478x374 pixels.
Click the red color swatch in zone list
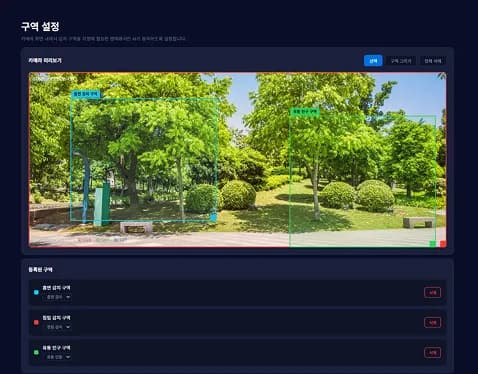[36, 322]
